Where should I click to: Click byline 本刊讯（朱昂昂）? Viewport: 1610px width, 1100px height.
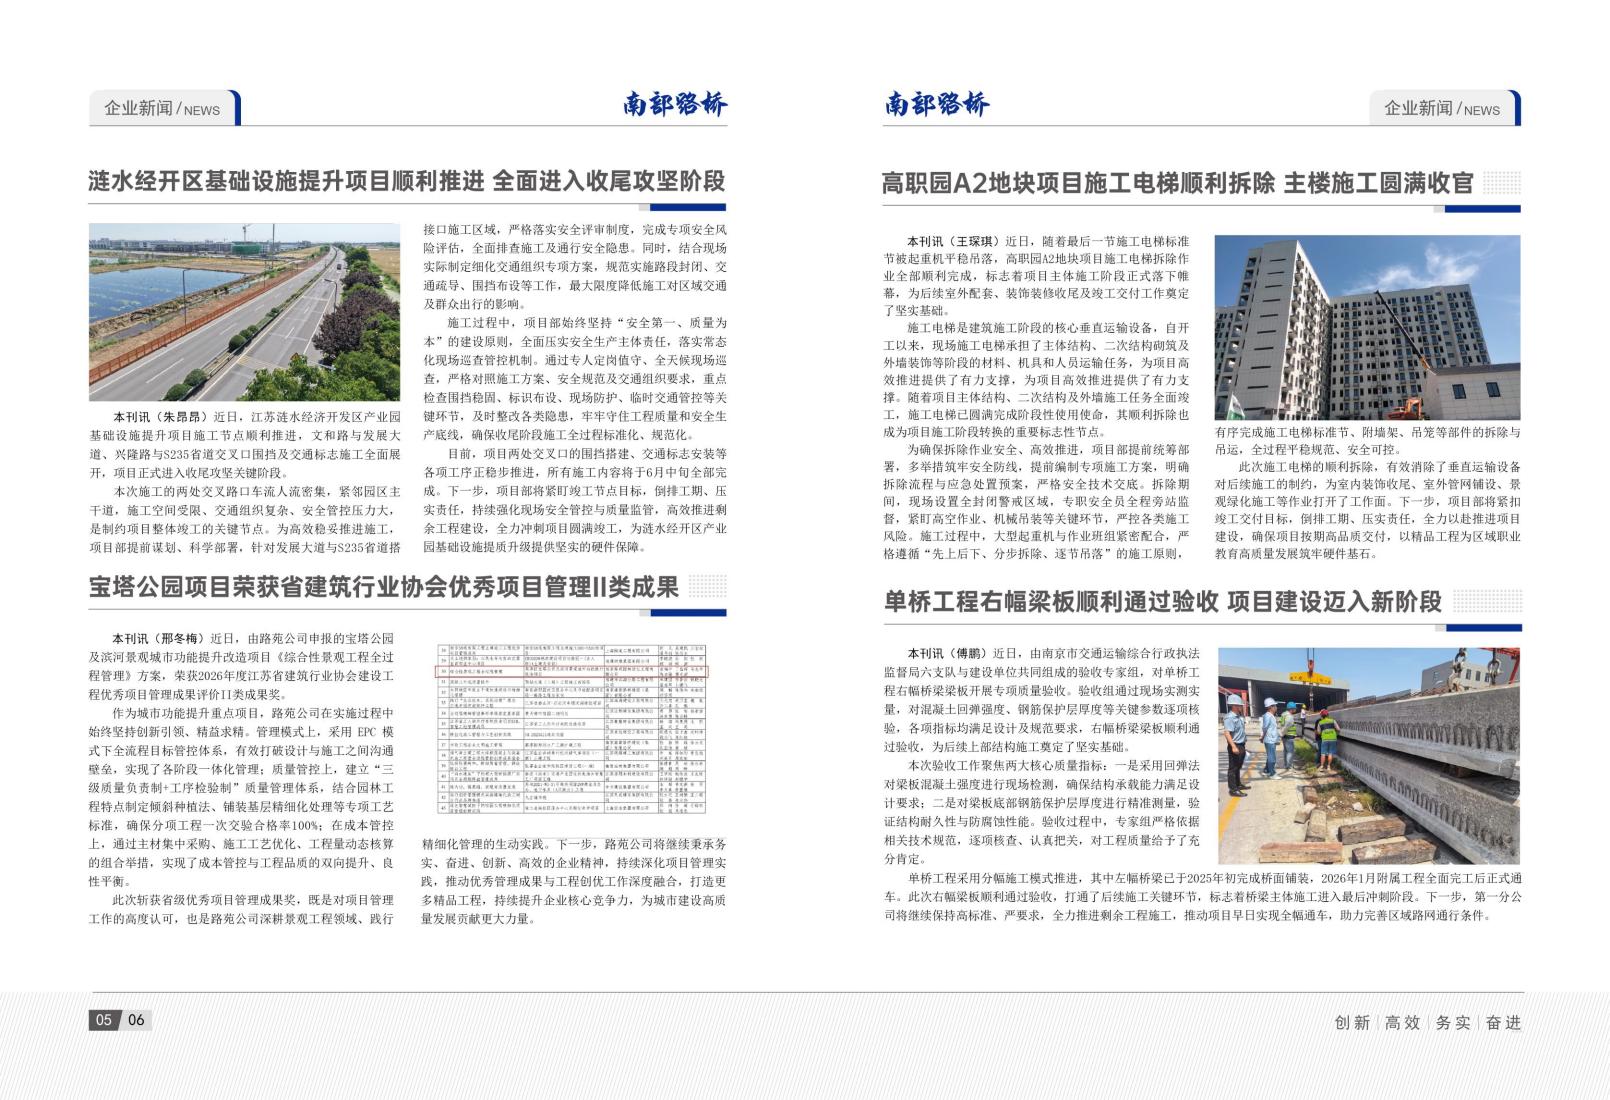tap(160, 417)
